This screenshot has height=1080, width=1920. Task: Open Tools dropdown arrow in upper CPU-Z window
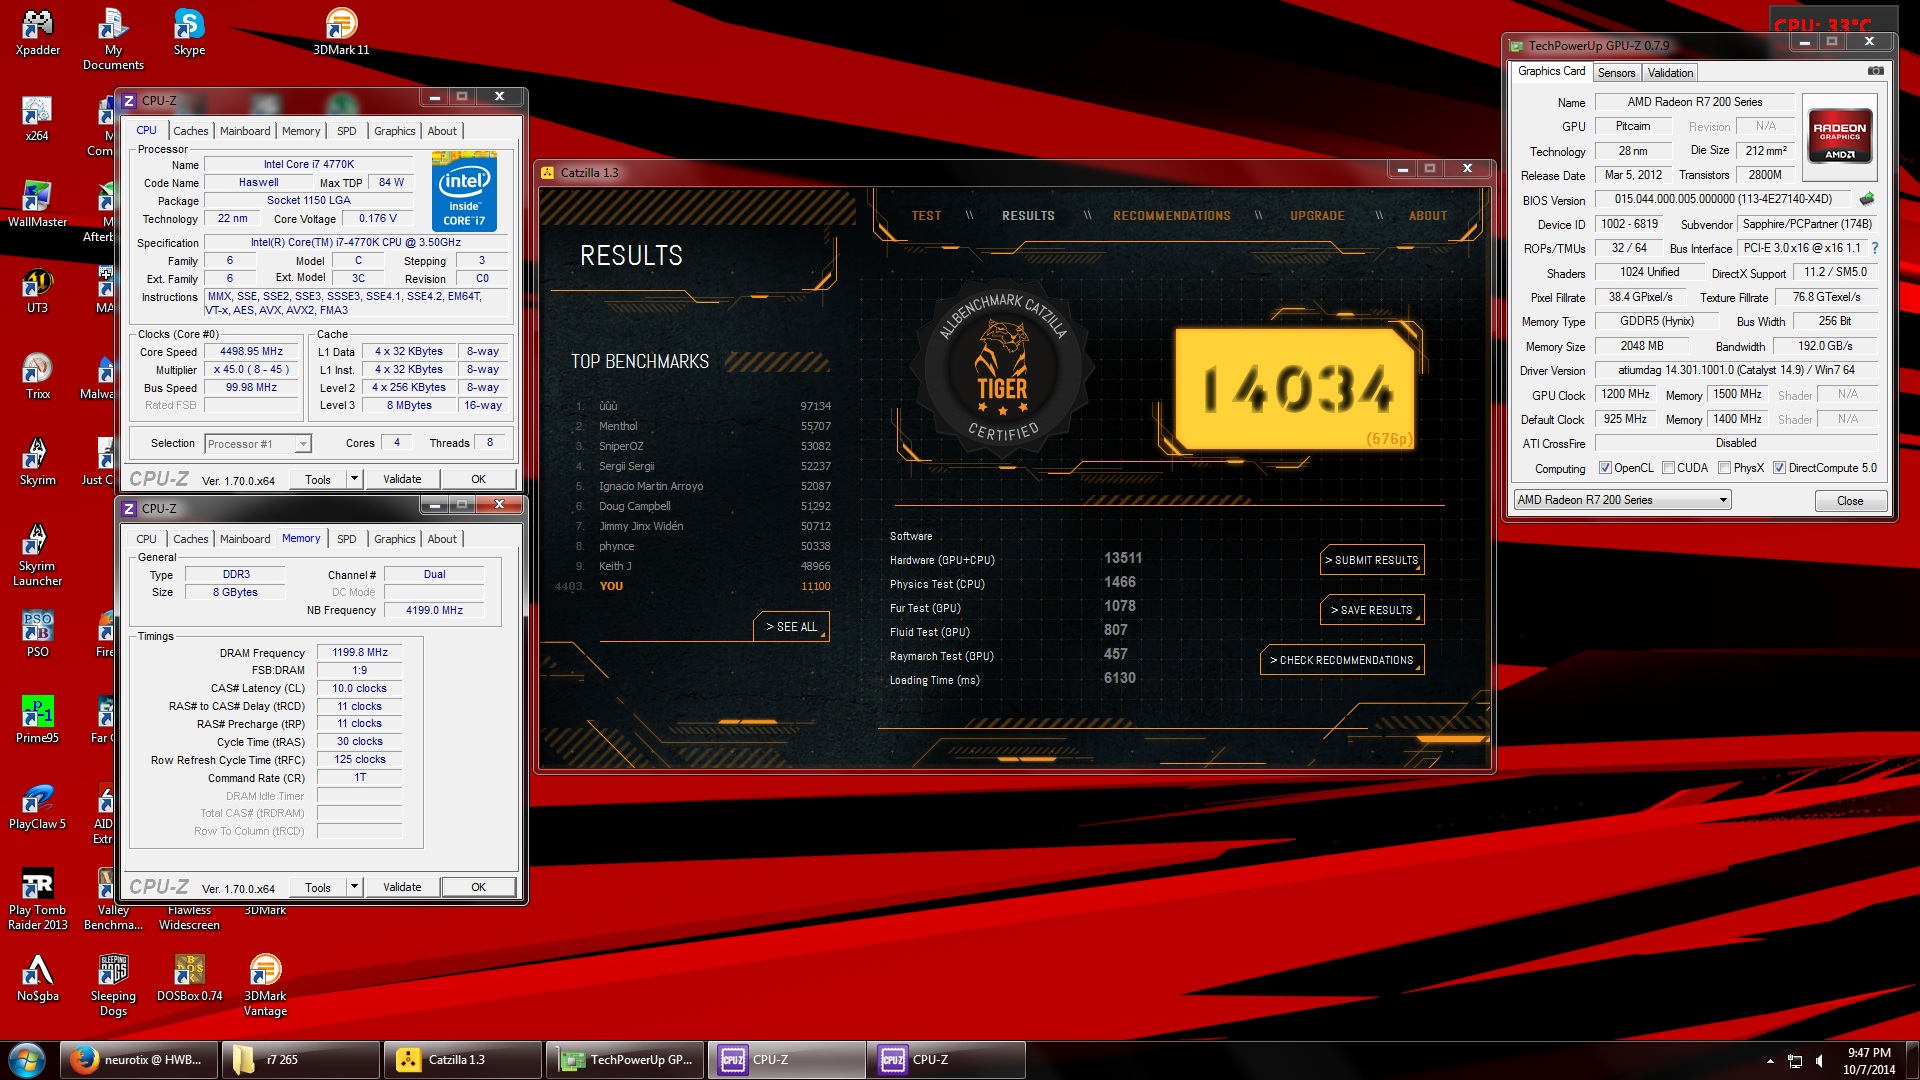point(354,479)
